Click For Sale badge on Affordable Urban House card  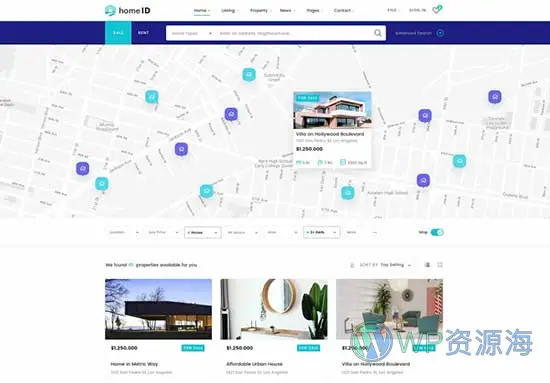coord(308,348)
